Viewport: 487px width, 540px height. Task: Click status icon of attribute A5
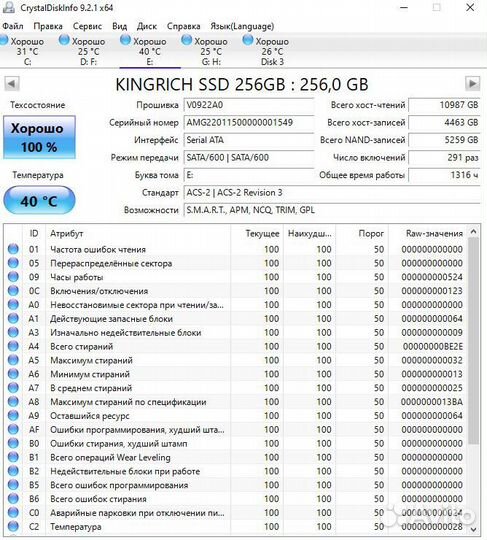13,360
